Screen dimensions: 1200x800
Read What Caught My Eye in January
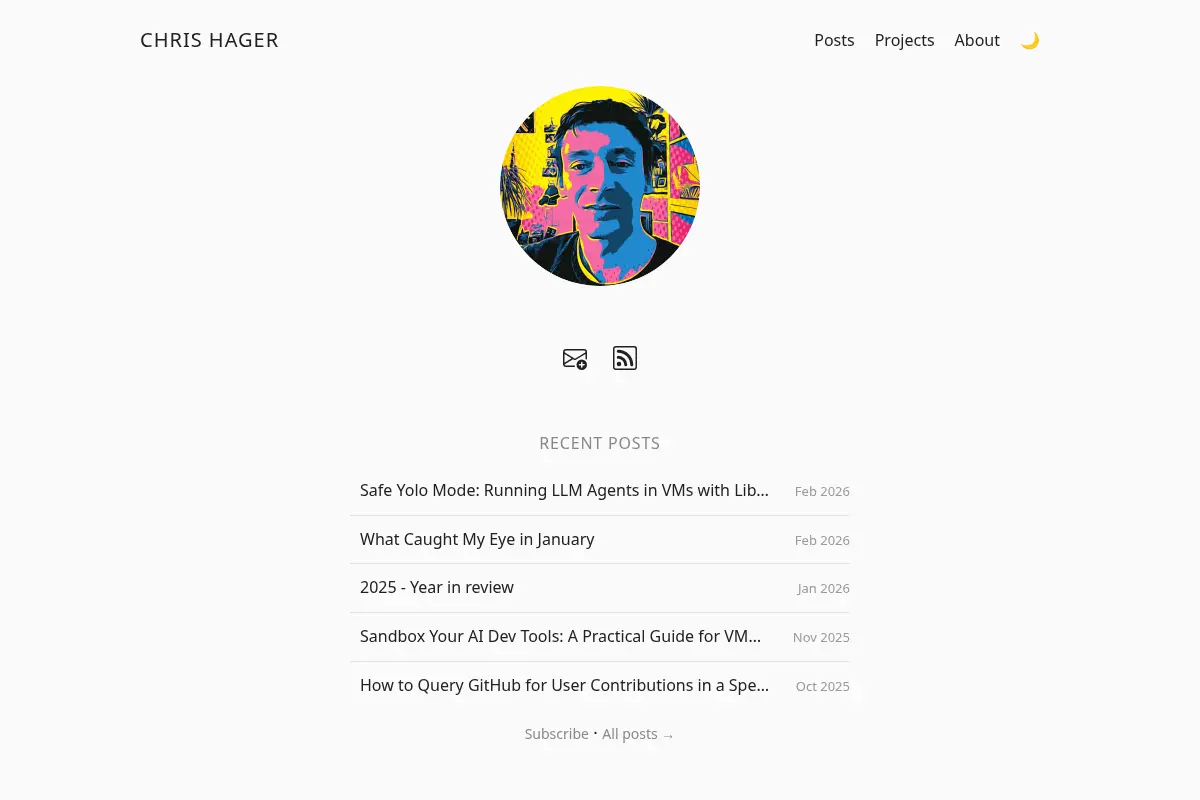click(x=477, y=539)
